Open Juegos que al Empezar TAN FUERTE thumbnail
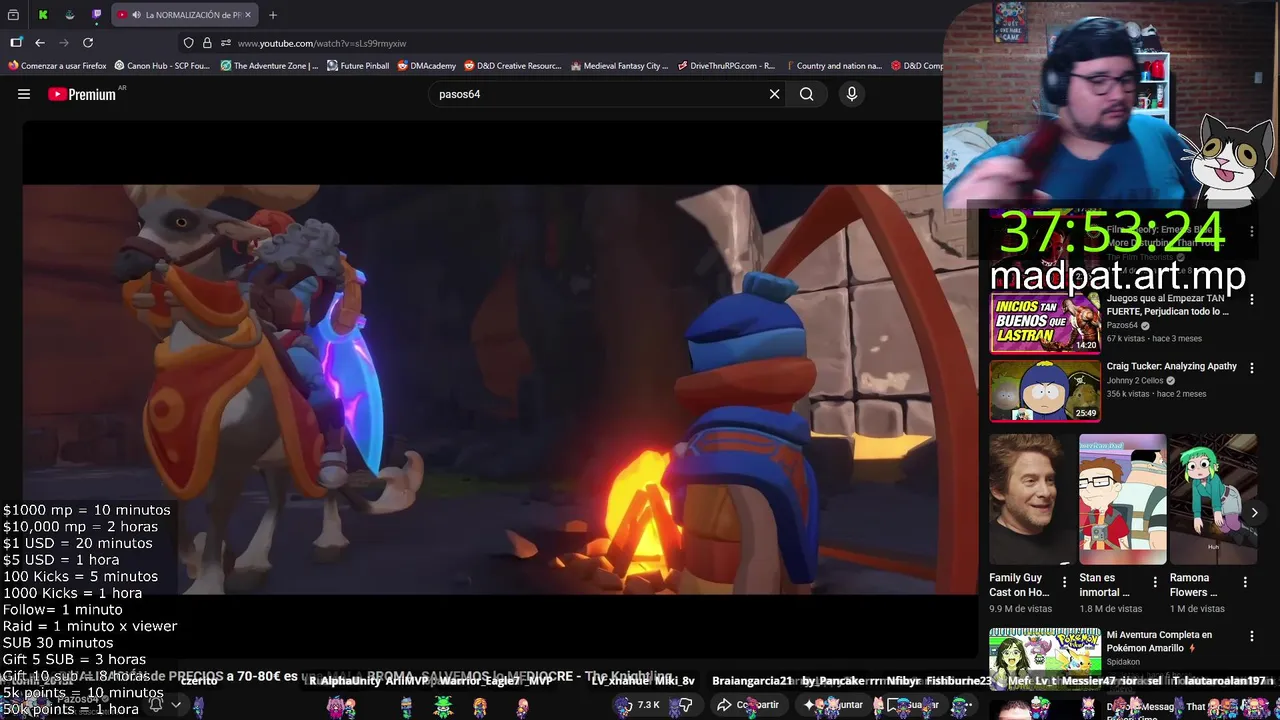The width and height of the screenshot is (1280, 720). 1045,322
